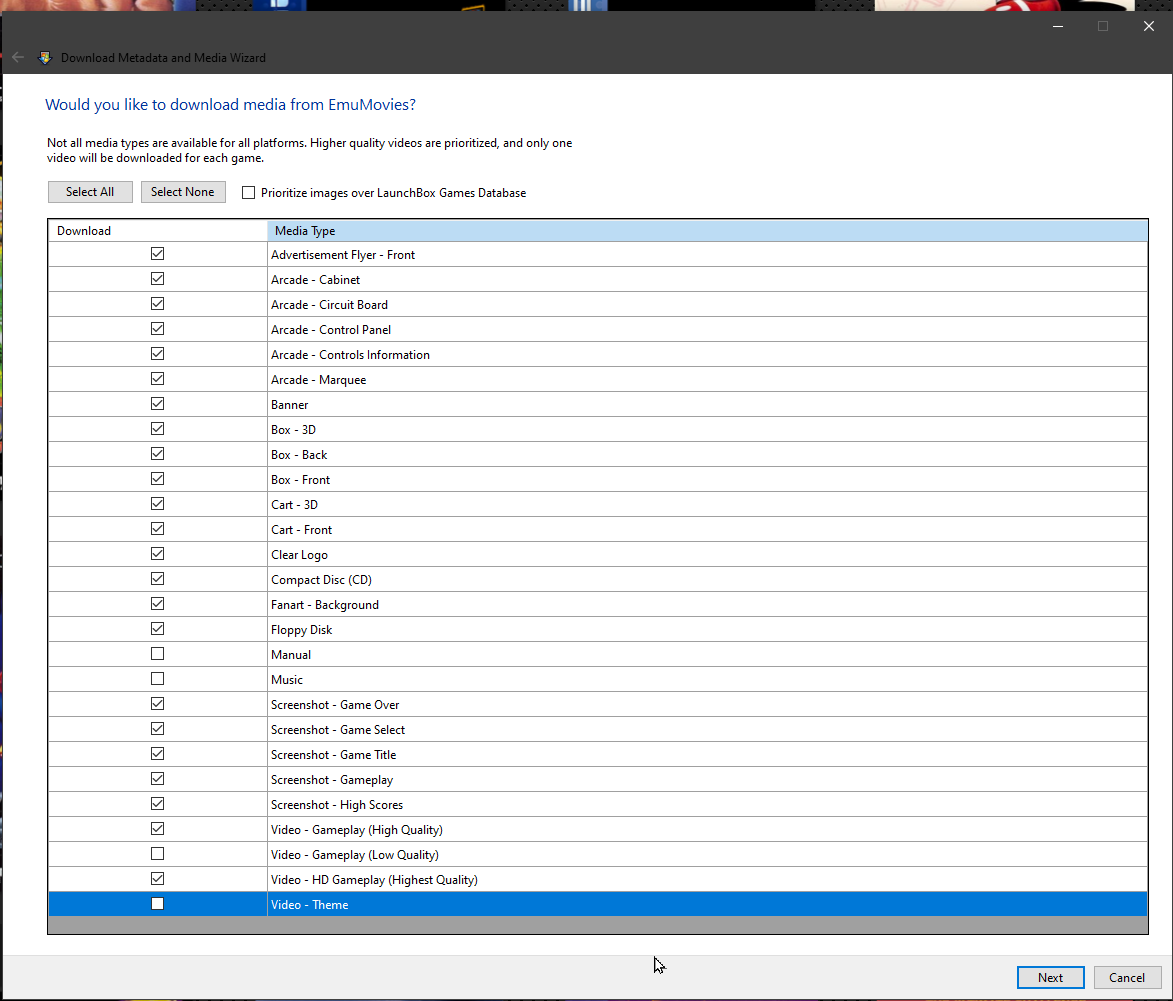
Task: Select the Compact Disc (CD) row label
Action: 322,580
